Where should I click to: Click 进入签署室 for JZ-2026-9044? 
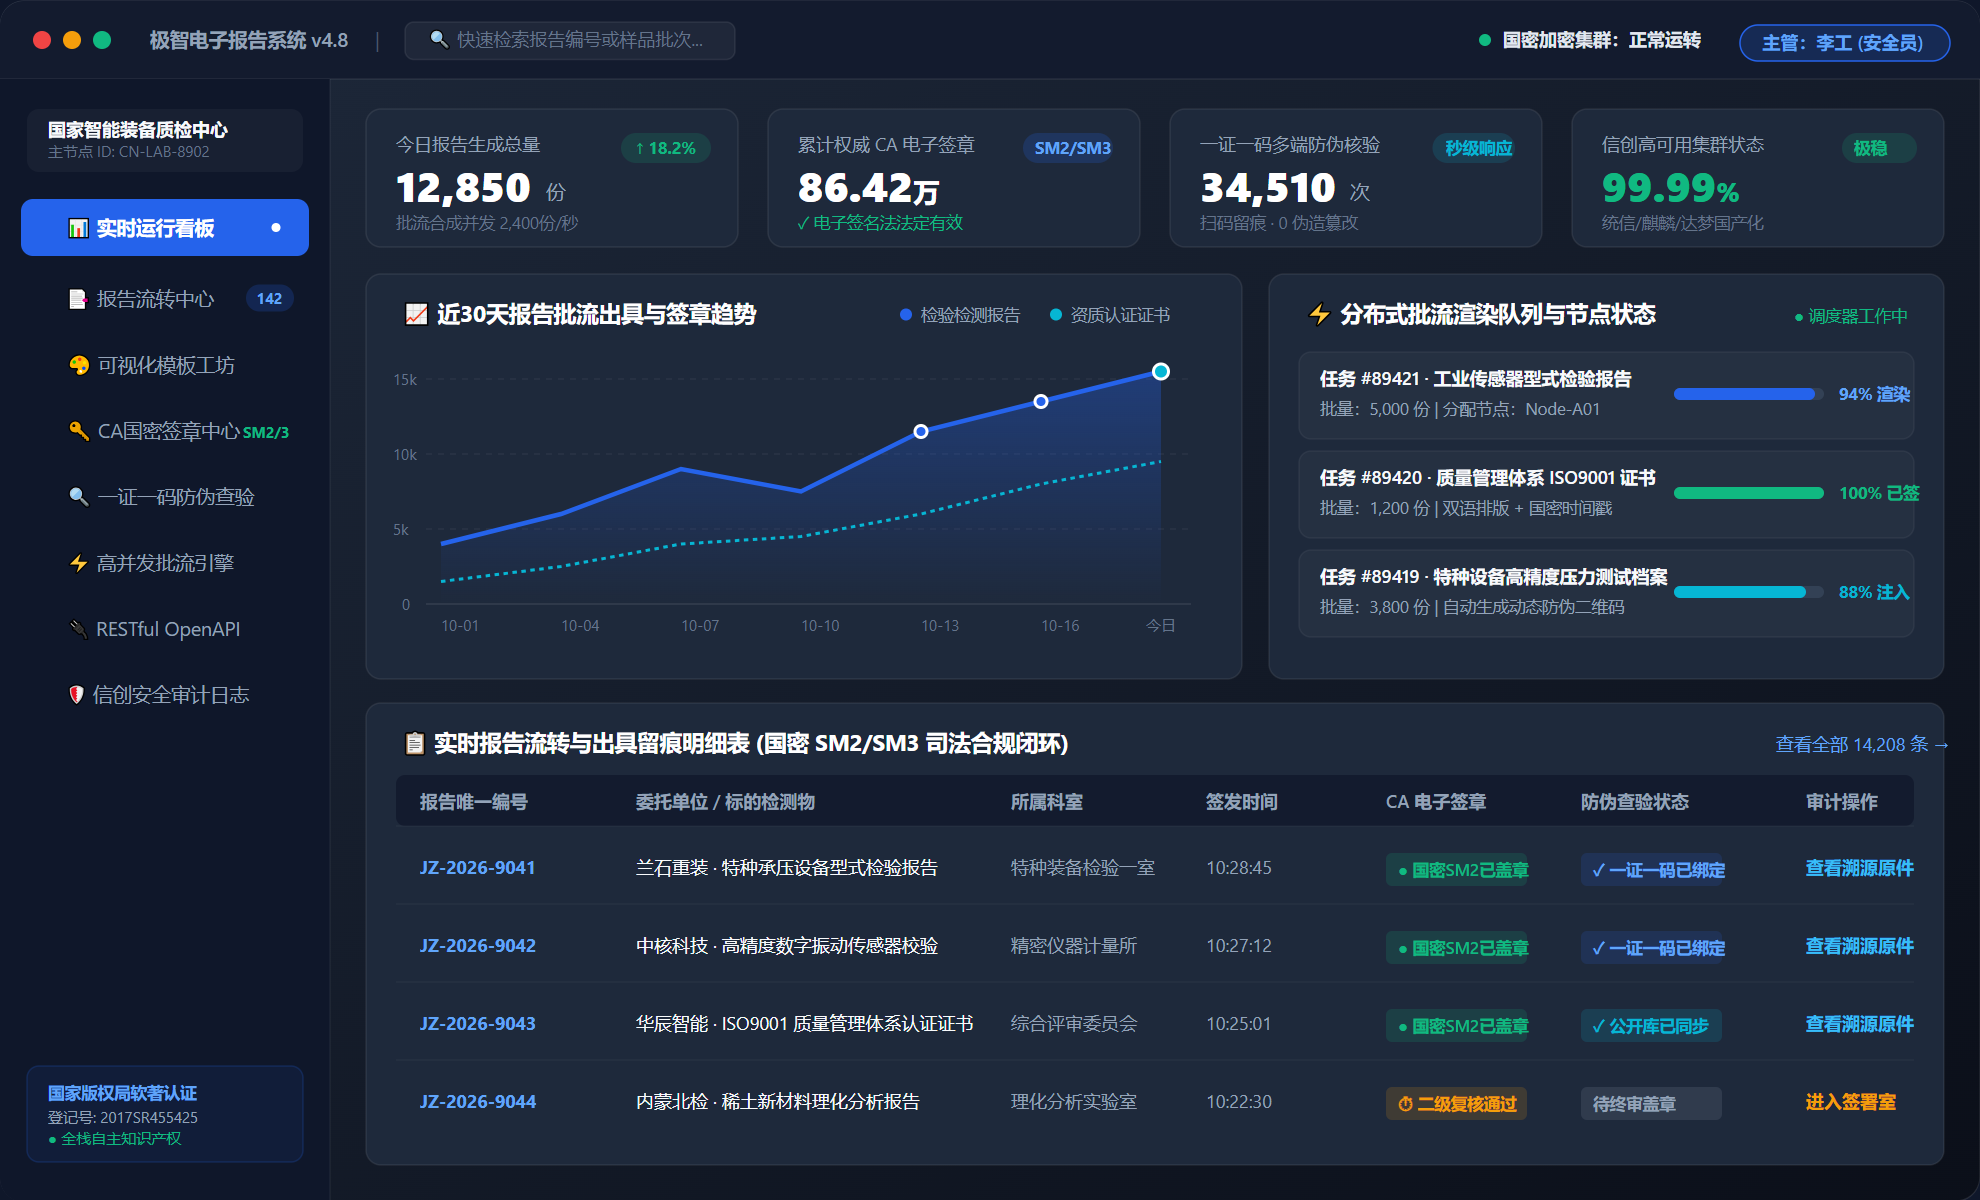[x=1850, y=1102]
